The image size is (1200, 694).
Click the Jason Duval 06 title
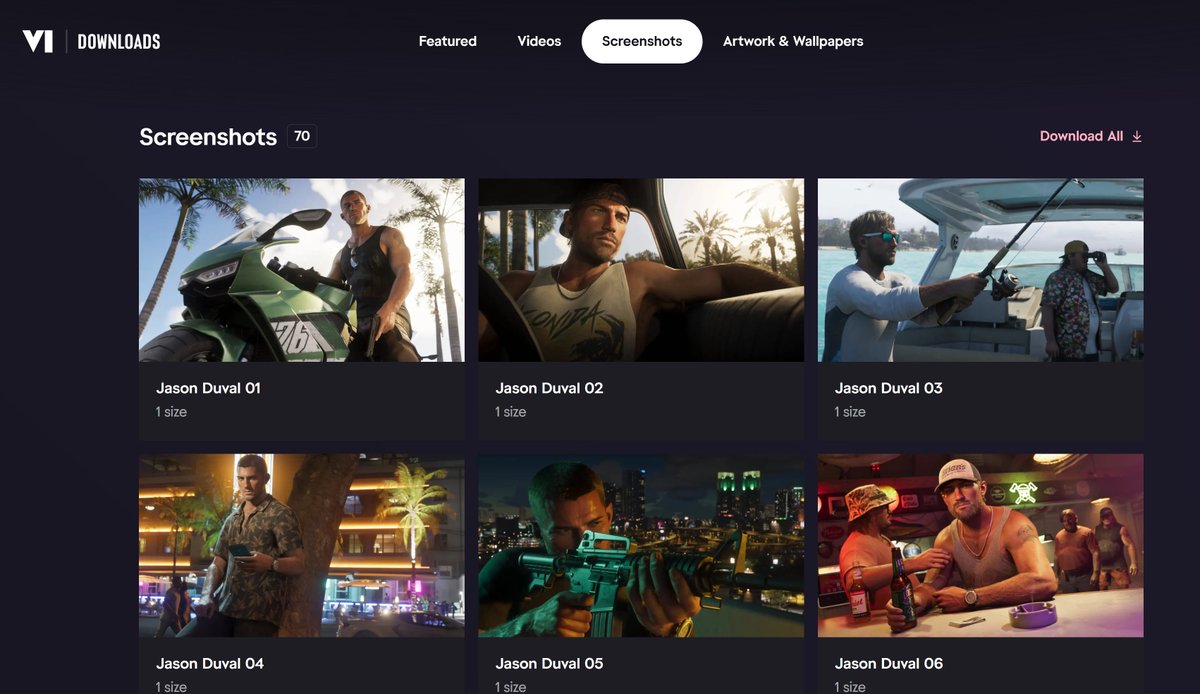tap(889, 663)
